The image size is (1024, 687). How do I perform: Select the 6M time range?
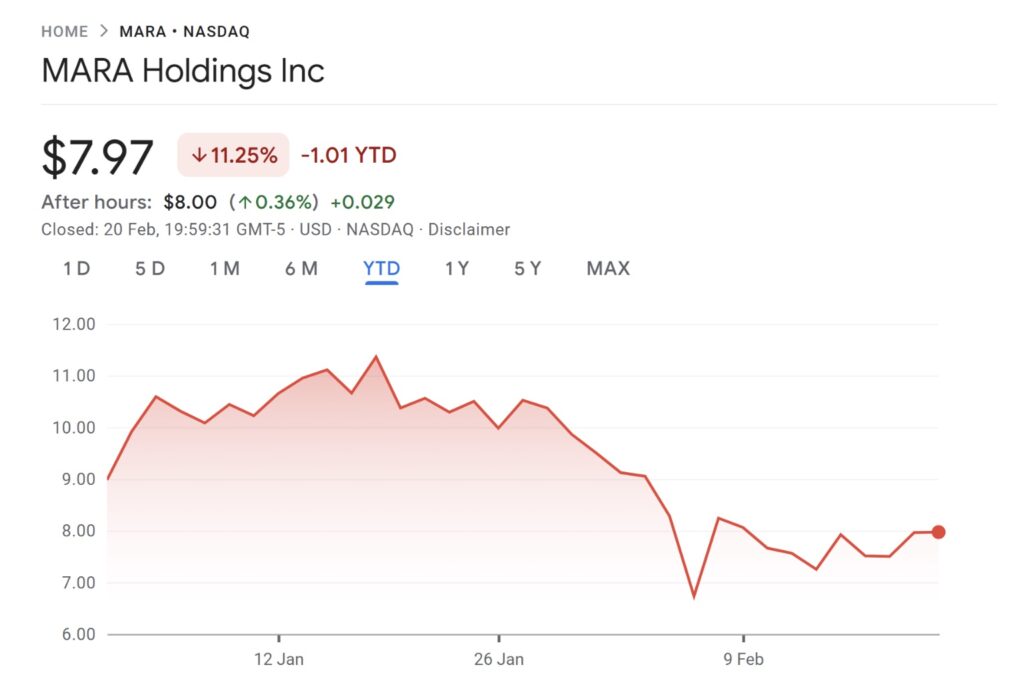click(301, 268)
